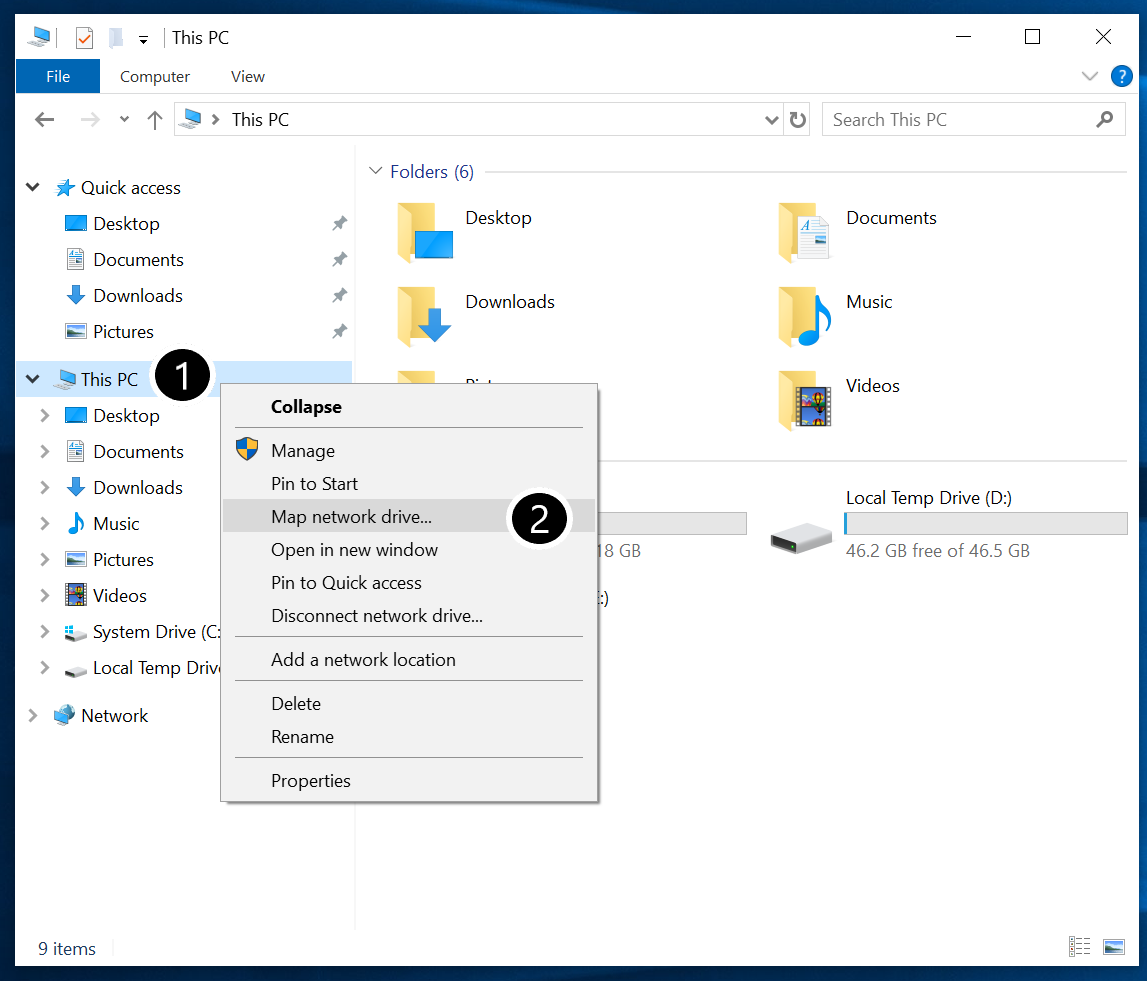1147x981 pixels.
Task: Select Desktop under Quick access
Action: click(126, 223)
